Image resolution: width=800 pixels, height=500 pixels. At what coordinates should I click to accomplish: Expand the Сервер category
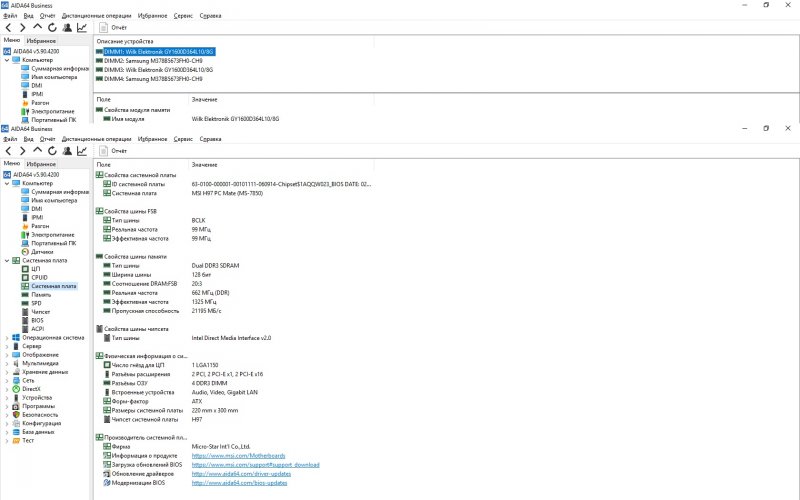click(x=7, y=346)
